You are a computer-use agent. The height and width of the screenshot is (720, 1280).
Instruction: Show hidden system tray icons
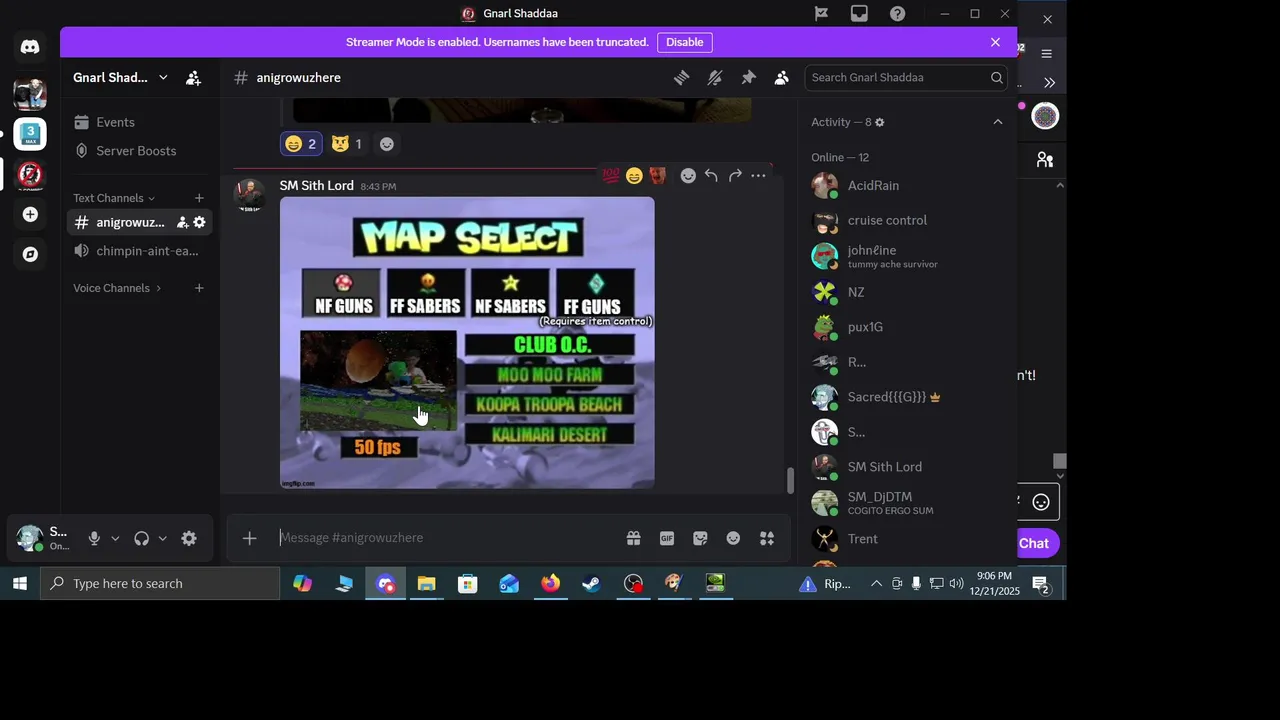click(876, 583)
